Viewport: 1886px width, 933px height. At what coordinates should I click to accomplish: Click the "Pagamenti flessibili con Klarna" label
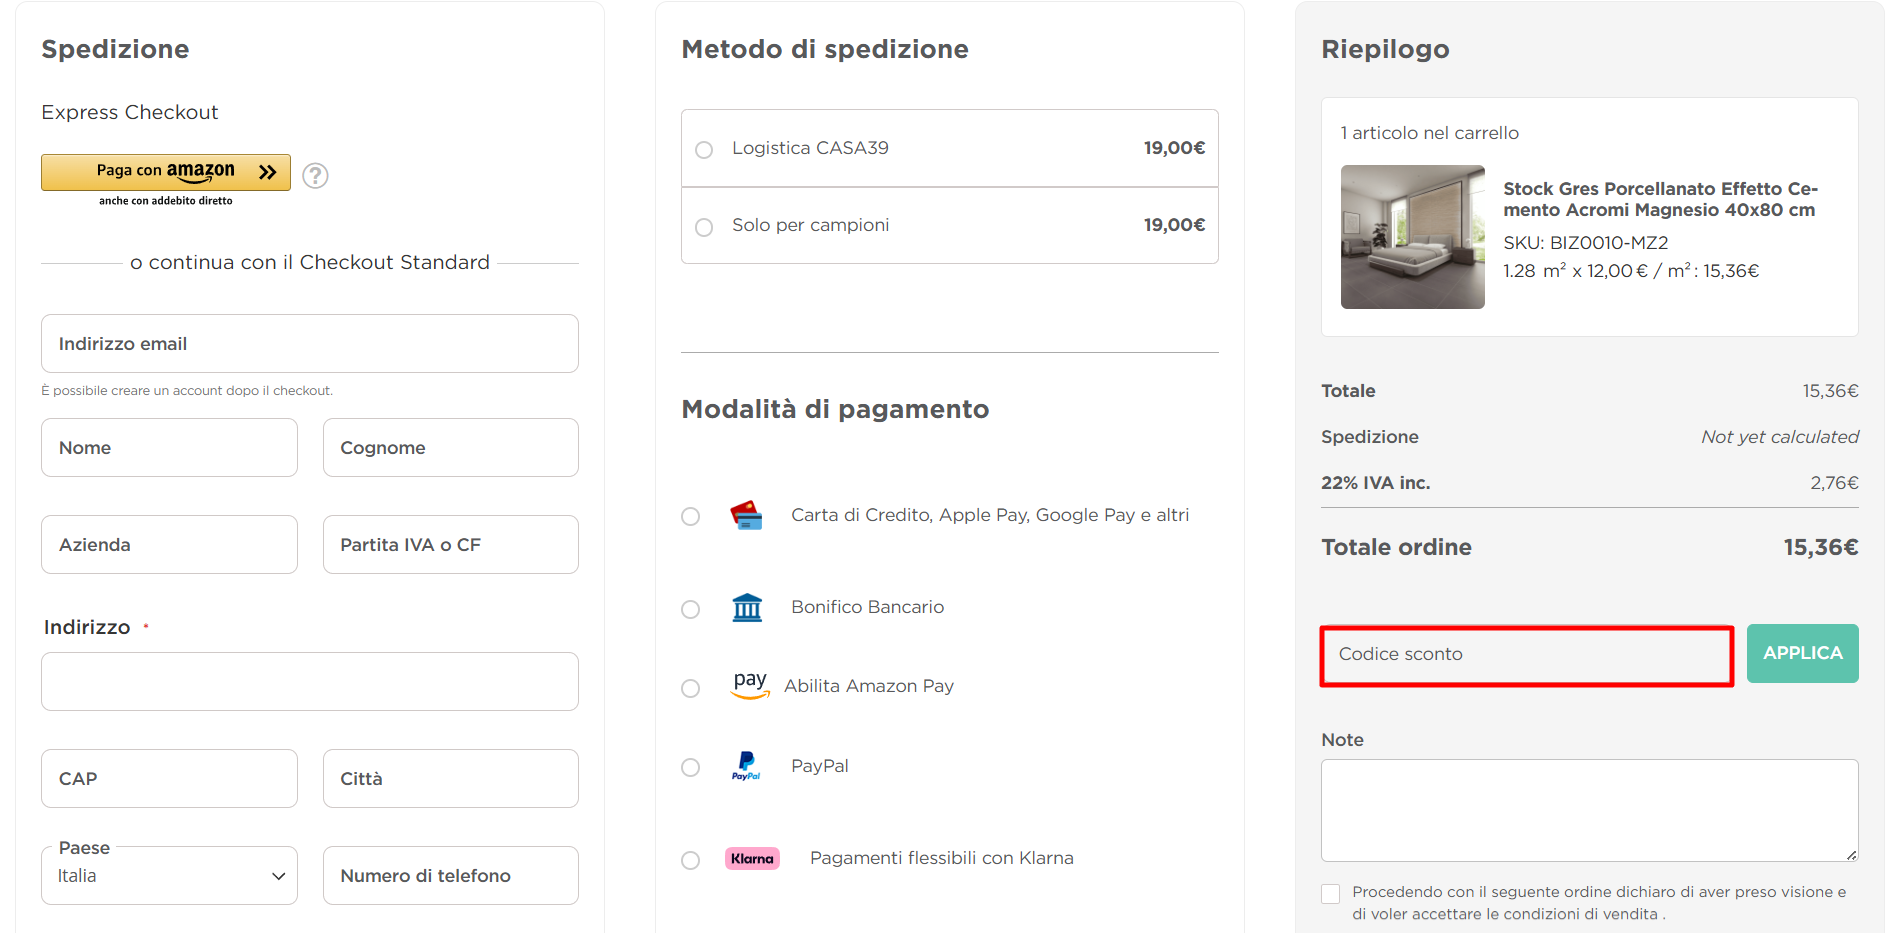941,858
